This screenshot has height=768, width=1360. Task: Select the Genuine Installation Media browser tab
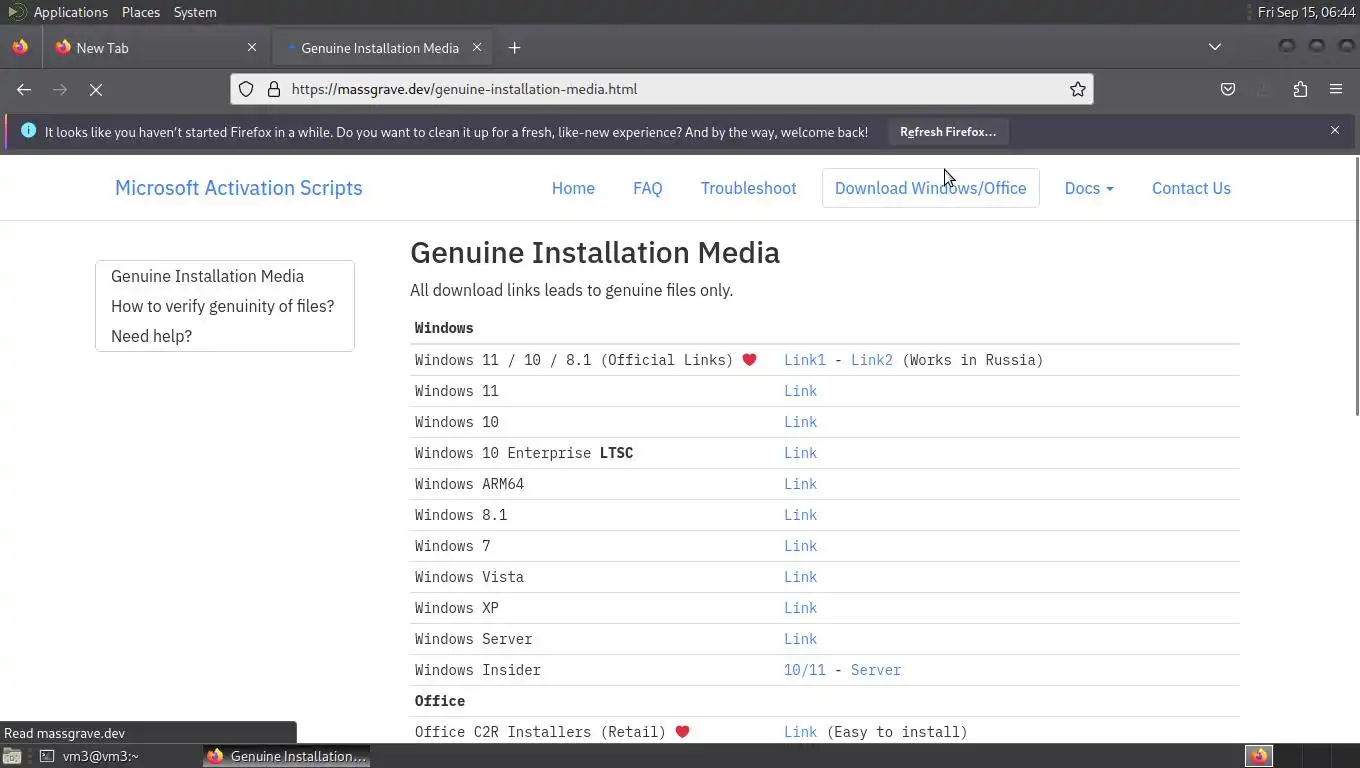(380, 47)
